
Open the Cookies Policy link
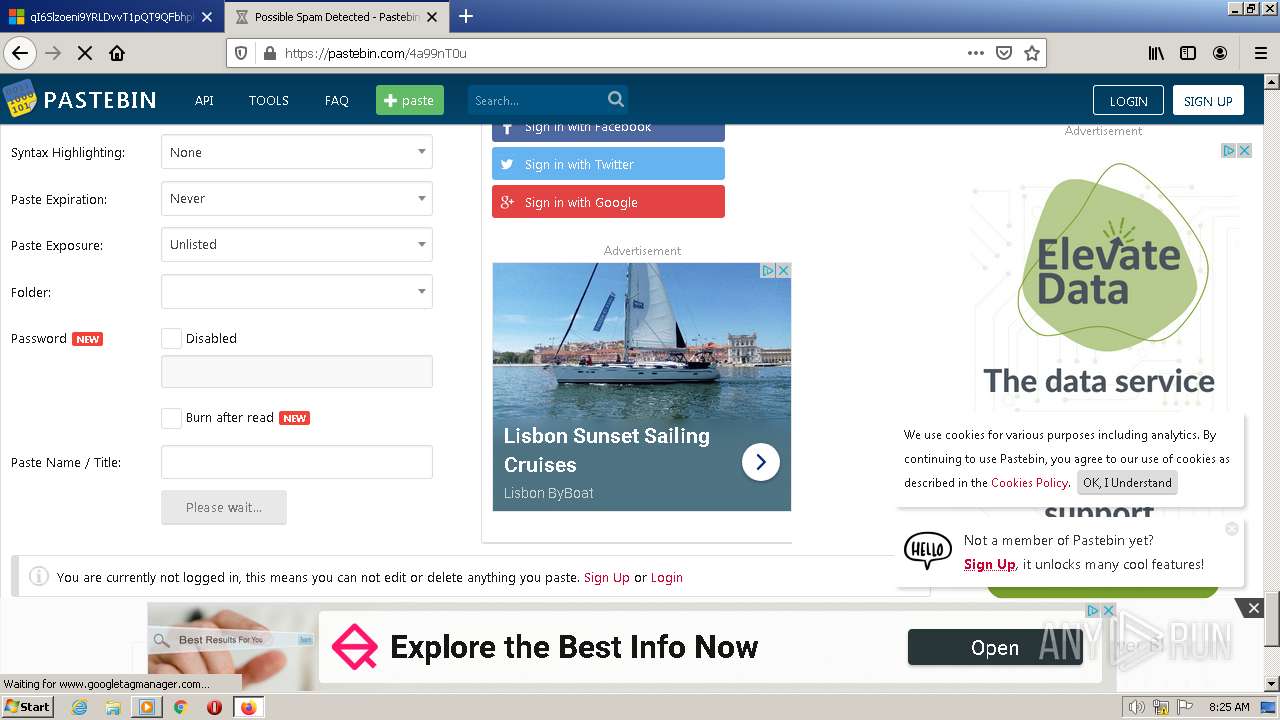tap(1029, 483)
